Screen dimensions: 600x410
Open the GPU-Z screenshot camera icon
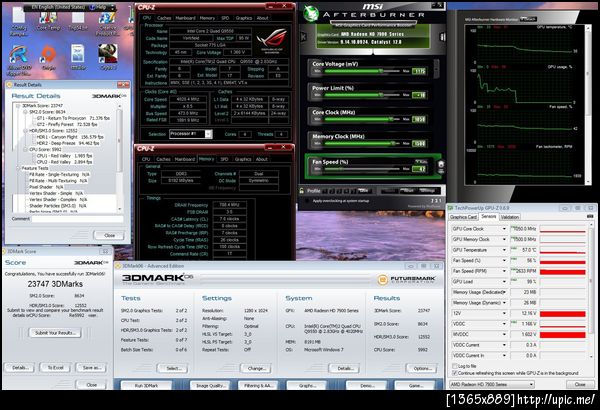pos(590,217)
